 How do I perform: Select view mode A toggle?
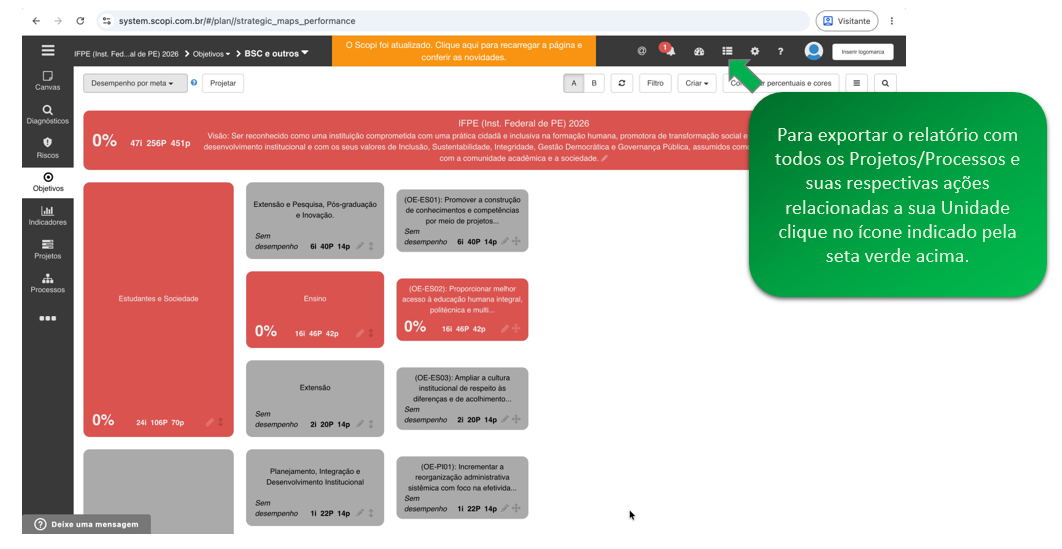coord(574,83)
